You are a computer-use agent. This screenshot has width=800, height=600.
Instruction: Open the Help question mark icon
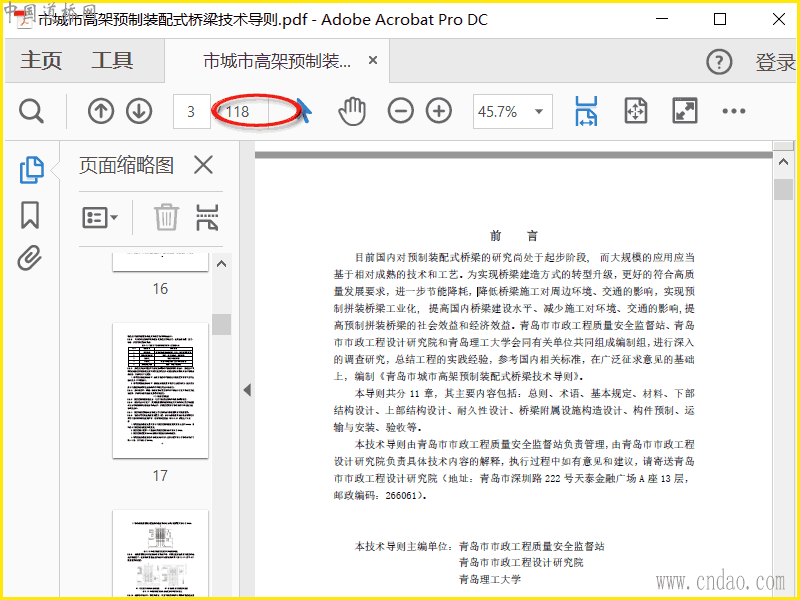point(719,62)
